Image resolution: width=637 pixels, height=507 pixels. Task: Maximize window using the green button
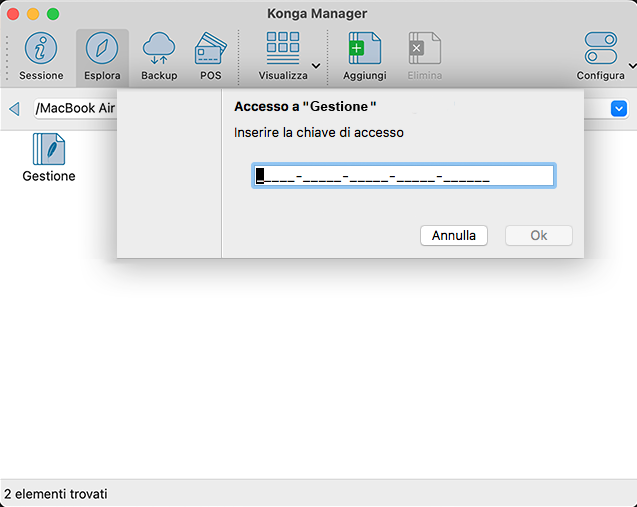53,14
